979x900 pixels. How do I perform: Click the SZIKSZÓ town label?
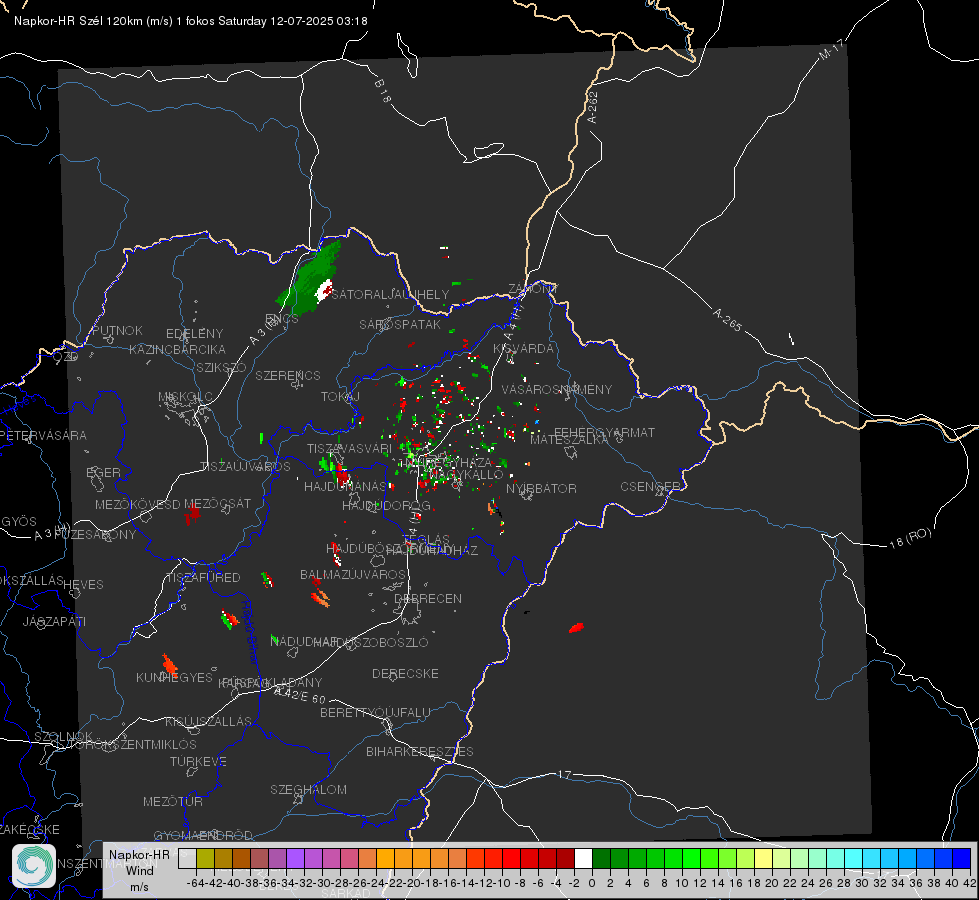click(x=221, y=367)
